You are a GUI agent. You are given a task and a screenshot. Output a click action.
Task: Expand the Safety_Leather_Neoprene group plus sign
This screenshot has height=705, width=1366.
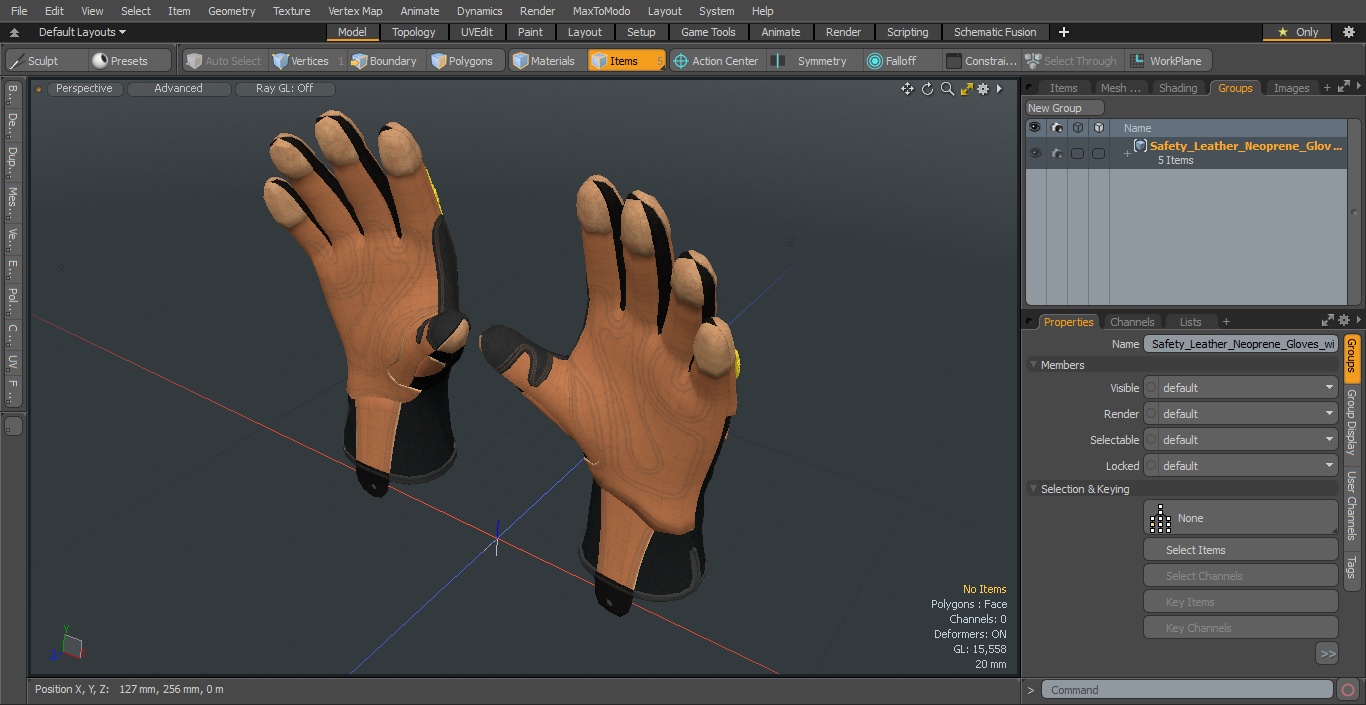(x=1127, y=153)
